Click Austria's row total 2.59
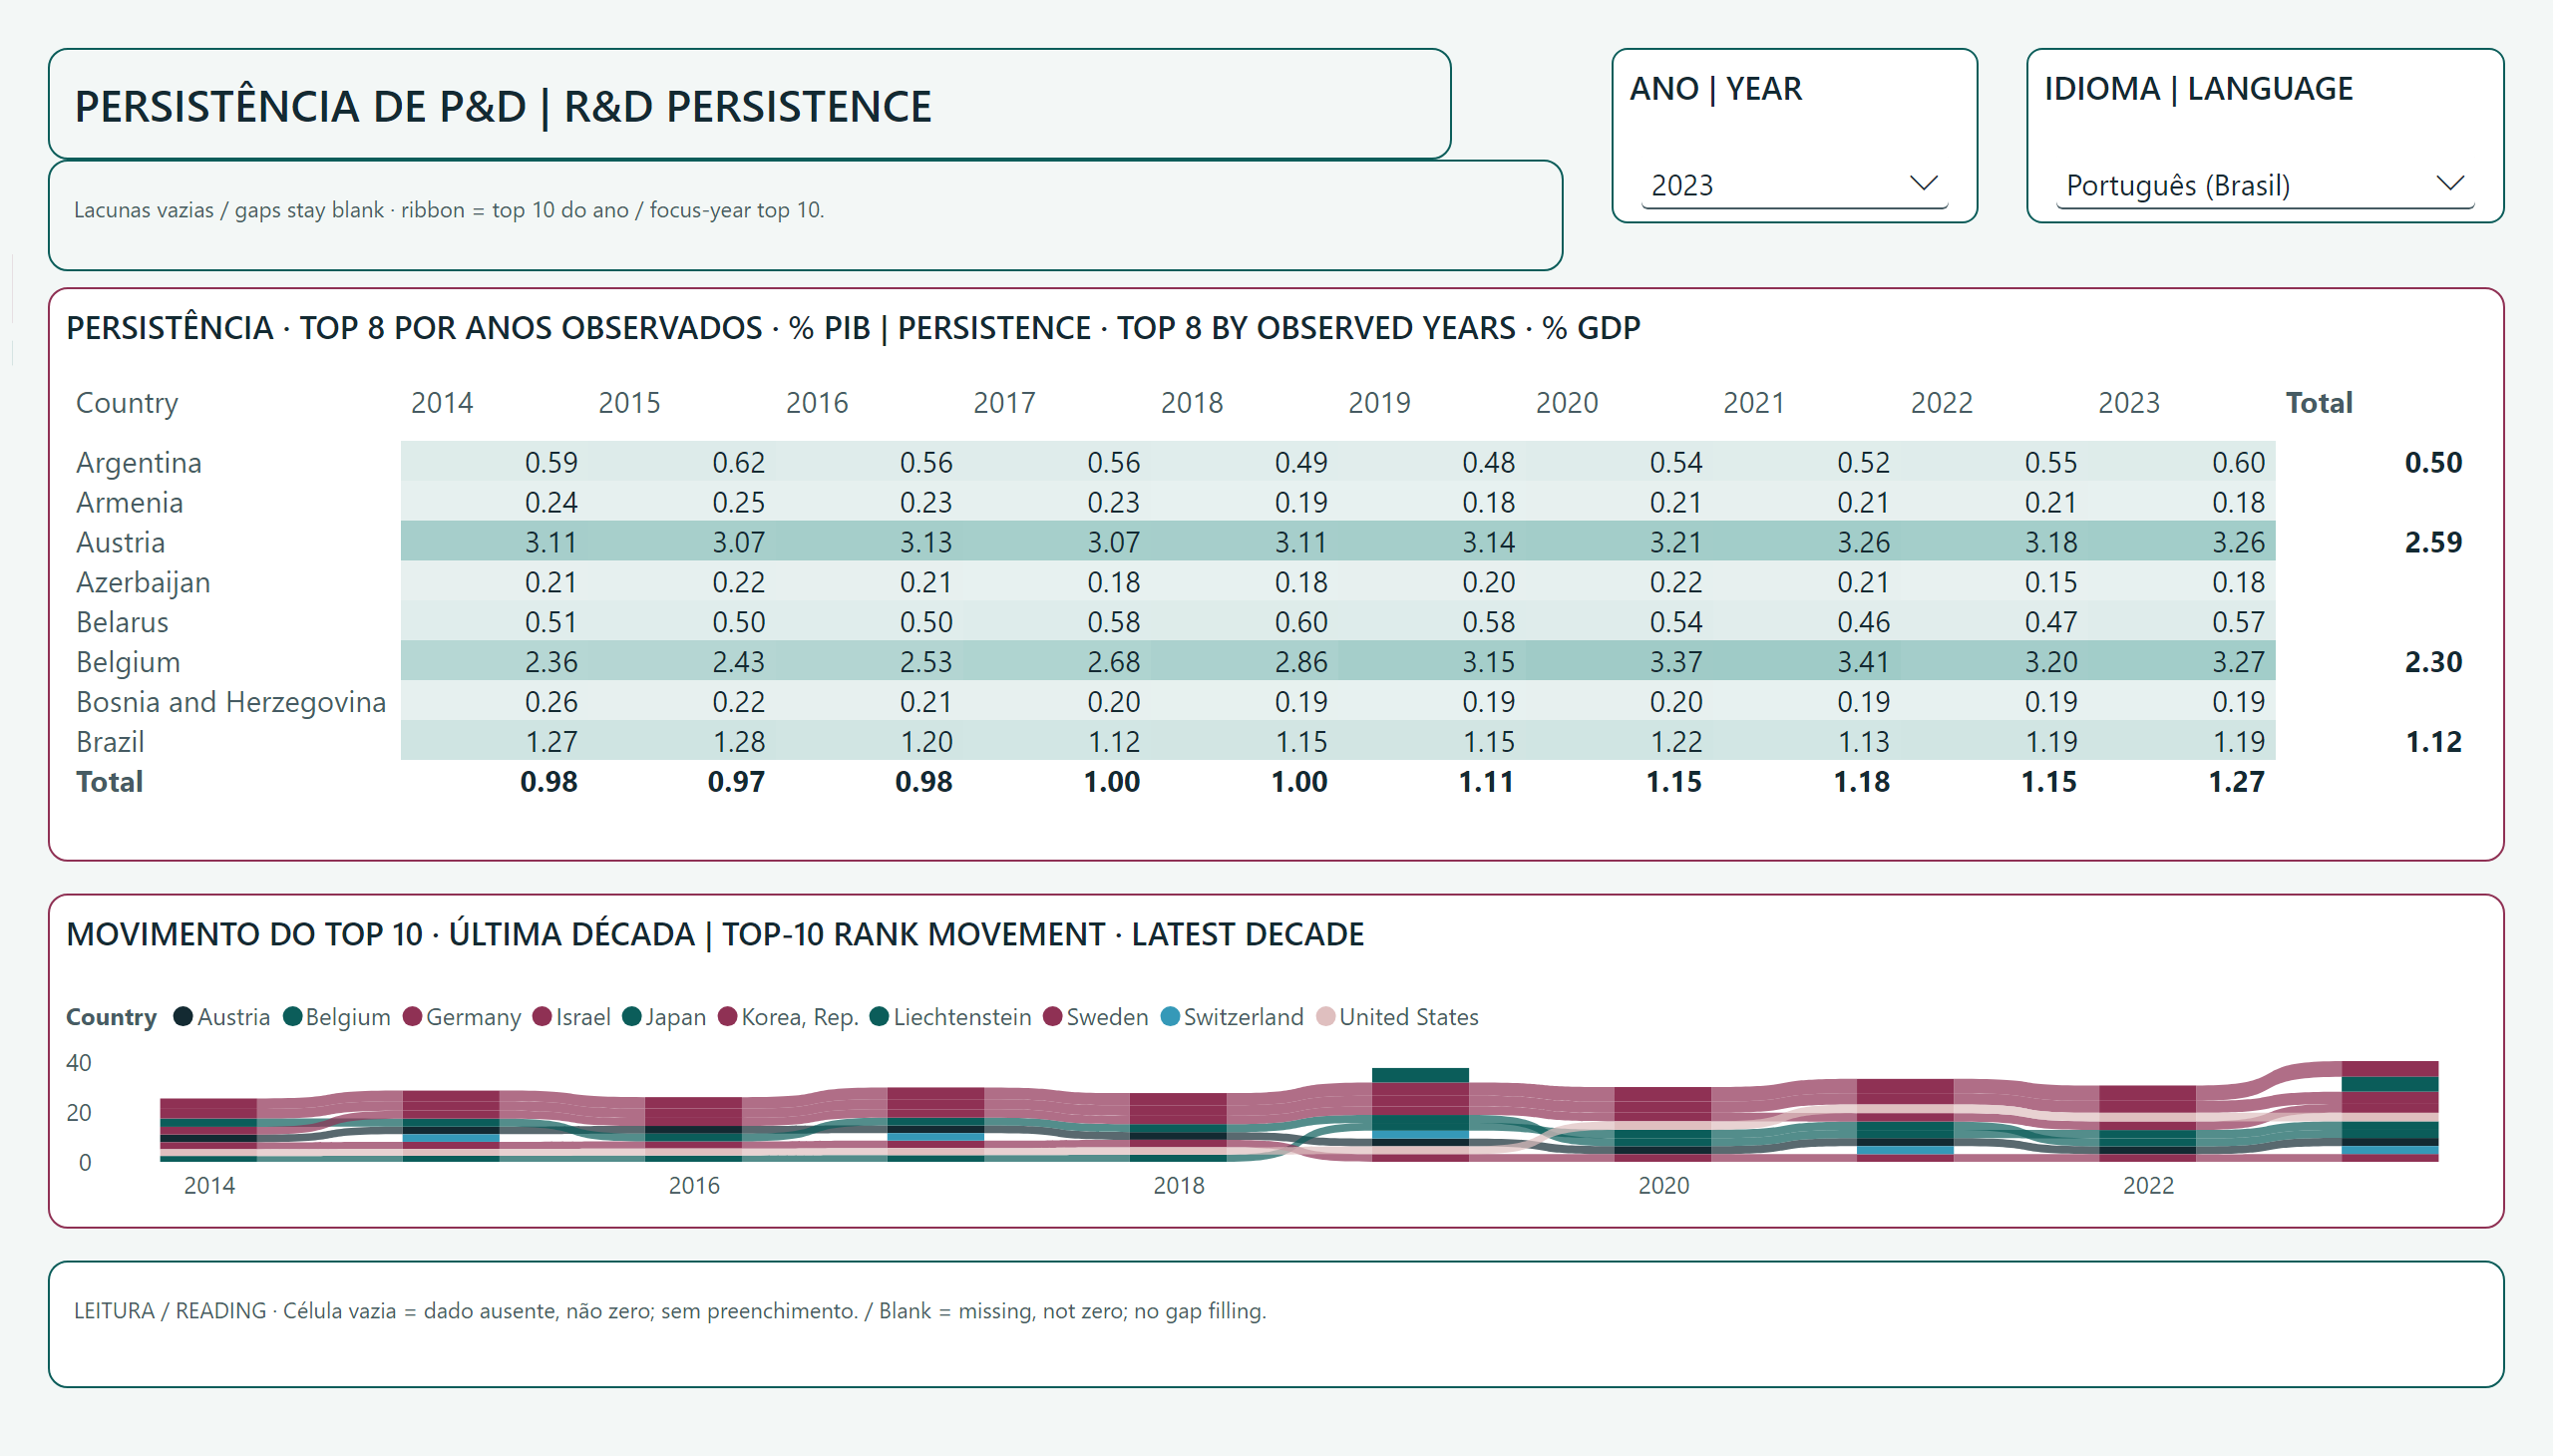Screen dimensions: 2553x1456 2433,542
